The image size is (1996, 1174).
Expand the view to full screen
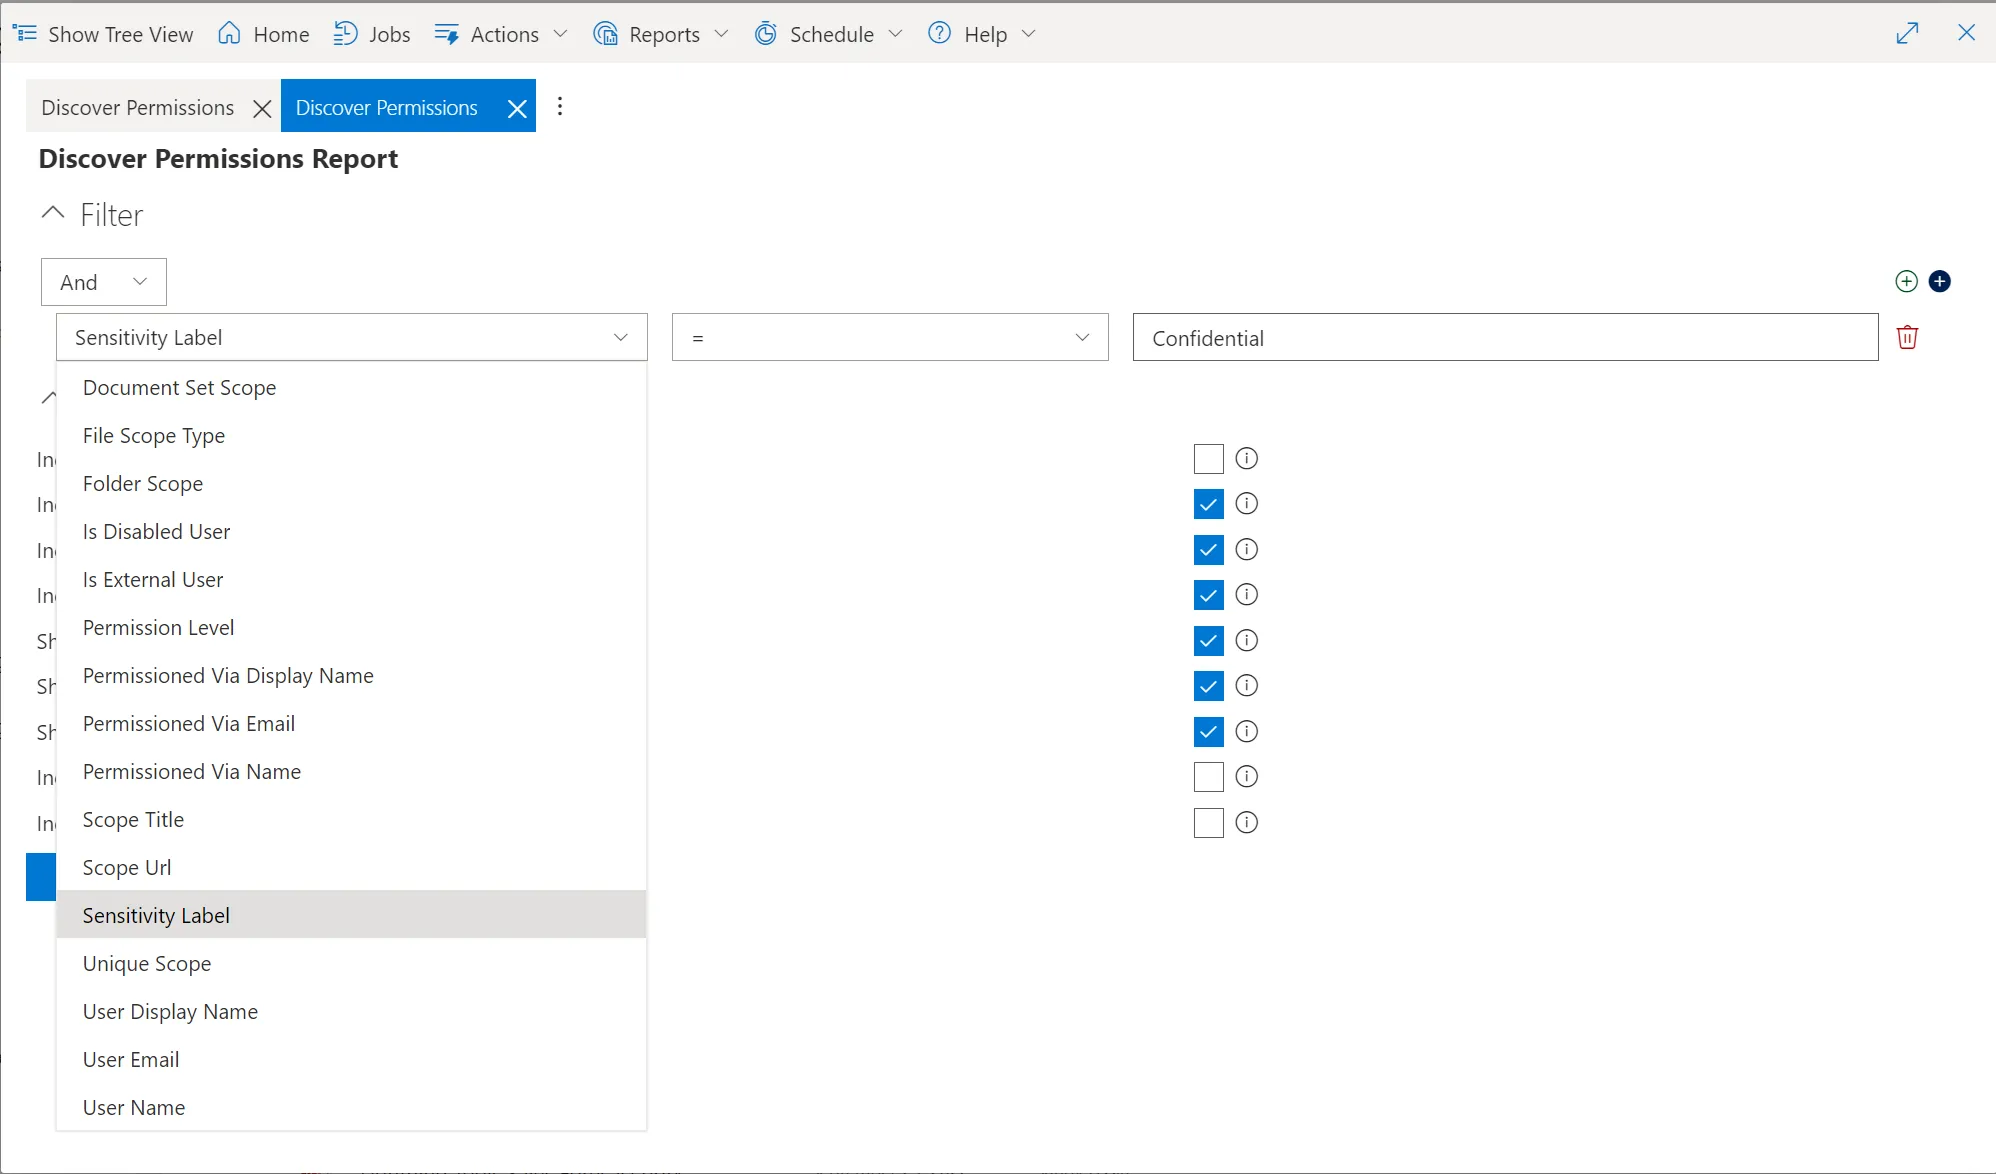(1908, 33)
